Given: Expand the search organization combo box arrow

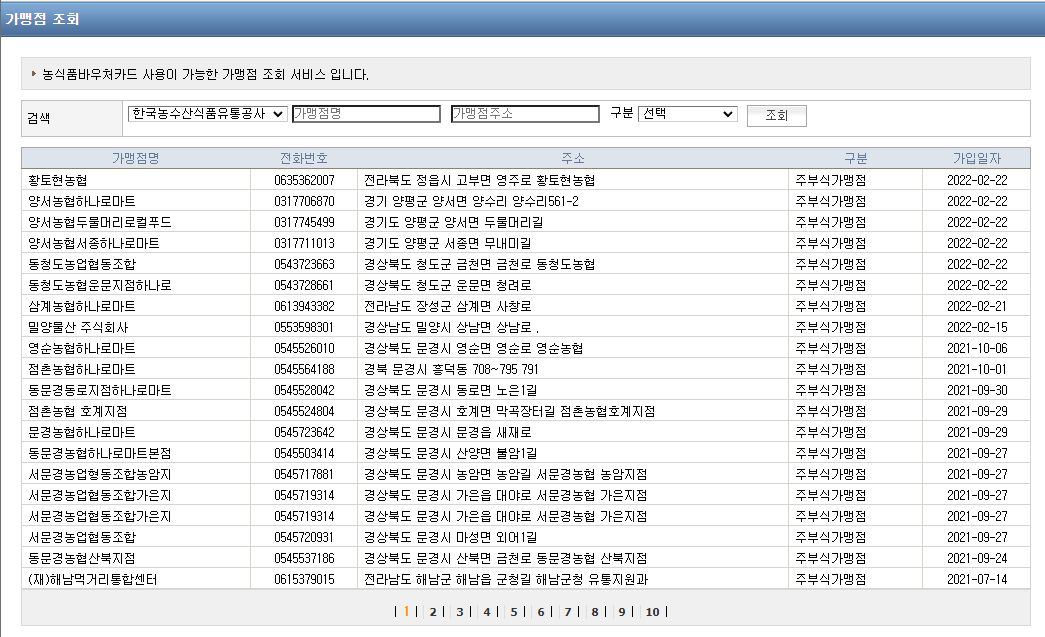Looking at the screenshot, I should coord(278,114).
